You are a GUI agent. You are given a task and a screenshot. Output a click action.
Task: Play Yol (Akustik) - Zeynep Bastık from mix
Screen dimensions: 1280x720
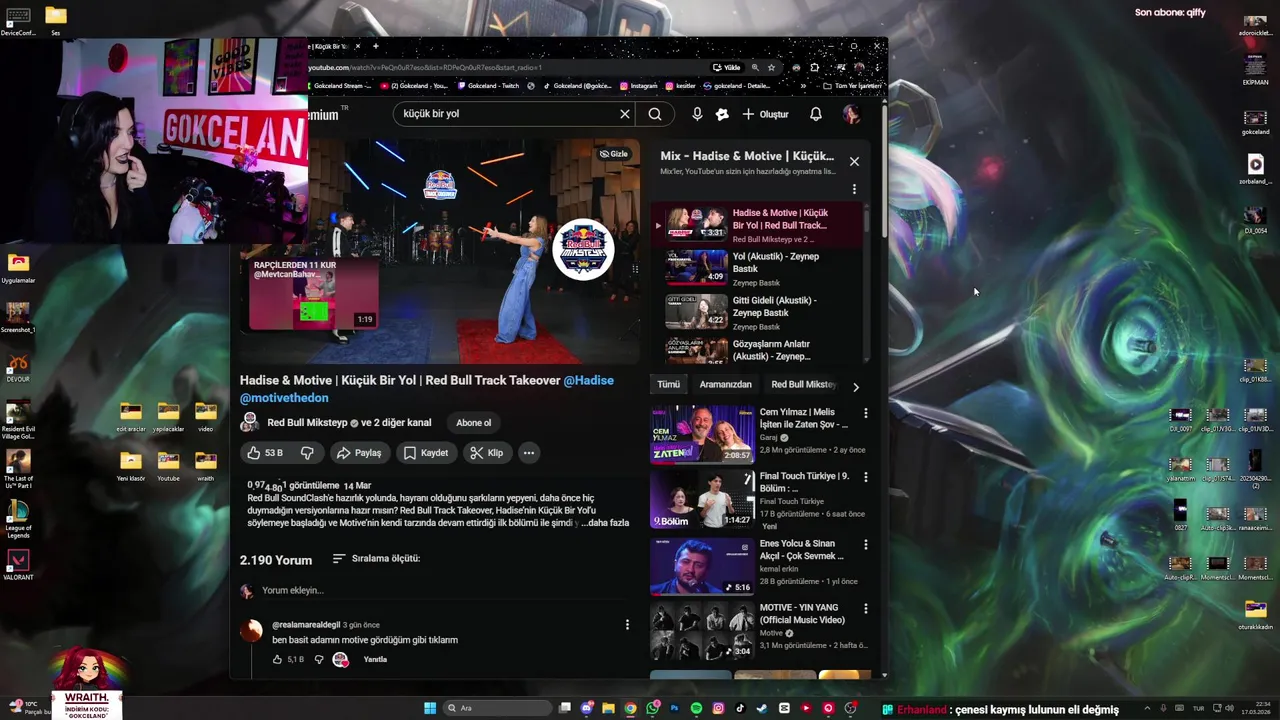pos(758,268)
